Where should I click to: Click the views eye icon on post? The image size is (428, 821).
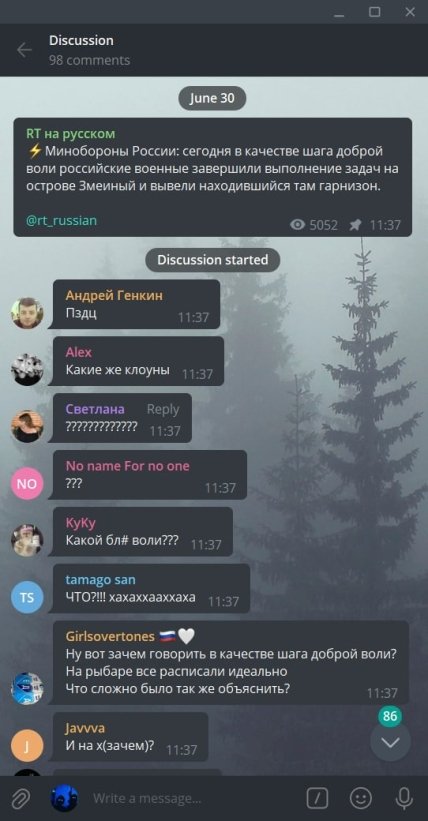pyautogui.click(x=298, y=225)
